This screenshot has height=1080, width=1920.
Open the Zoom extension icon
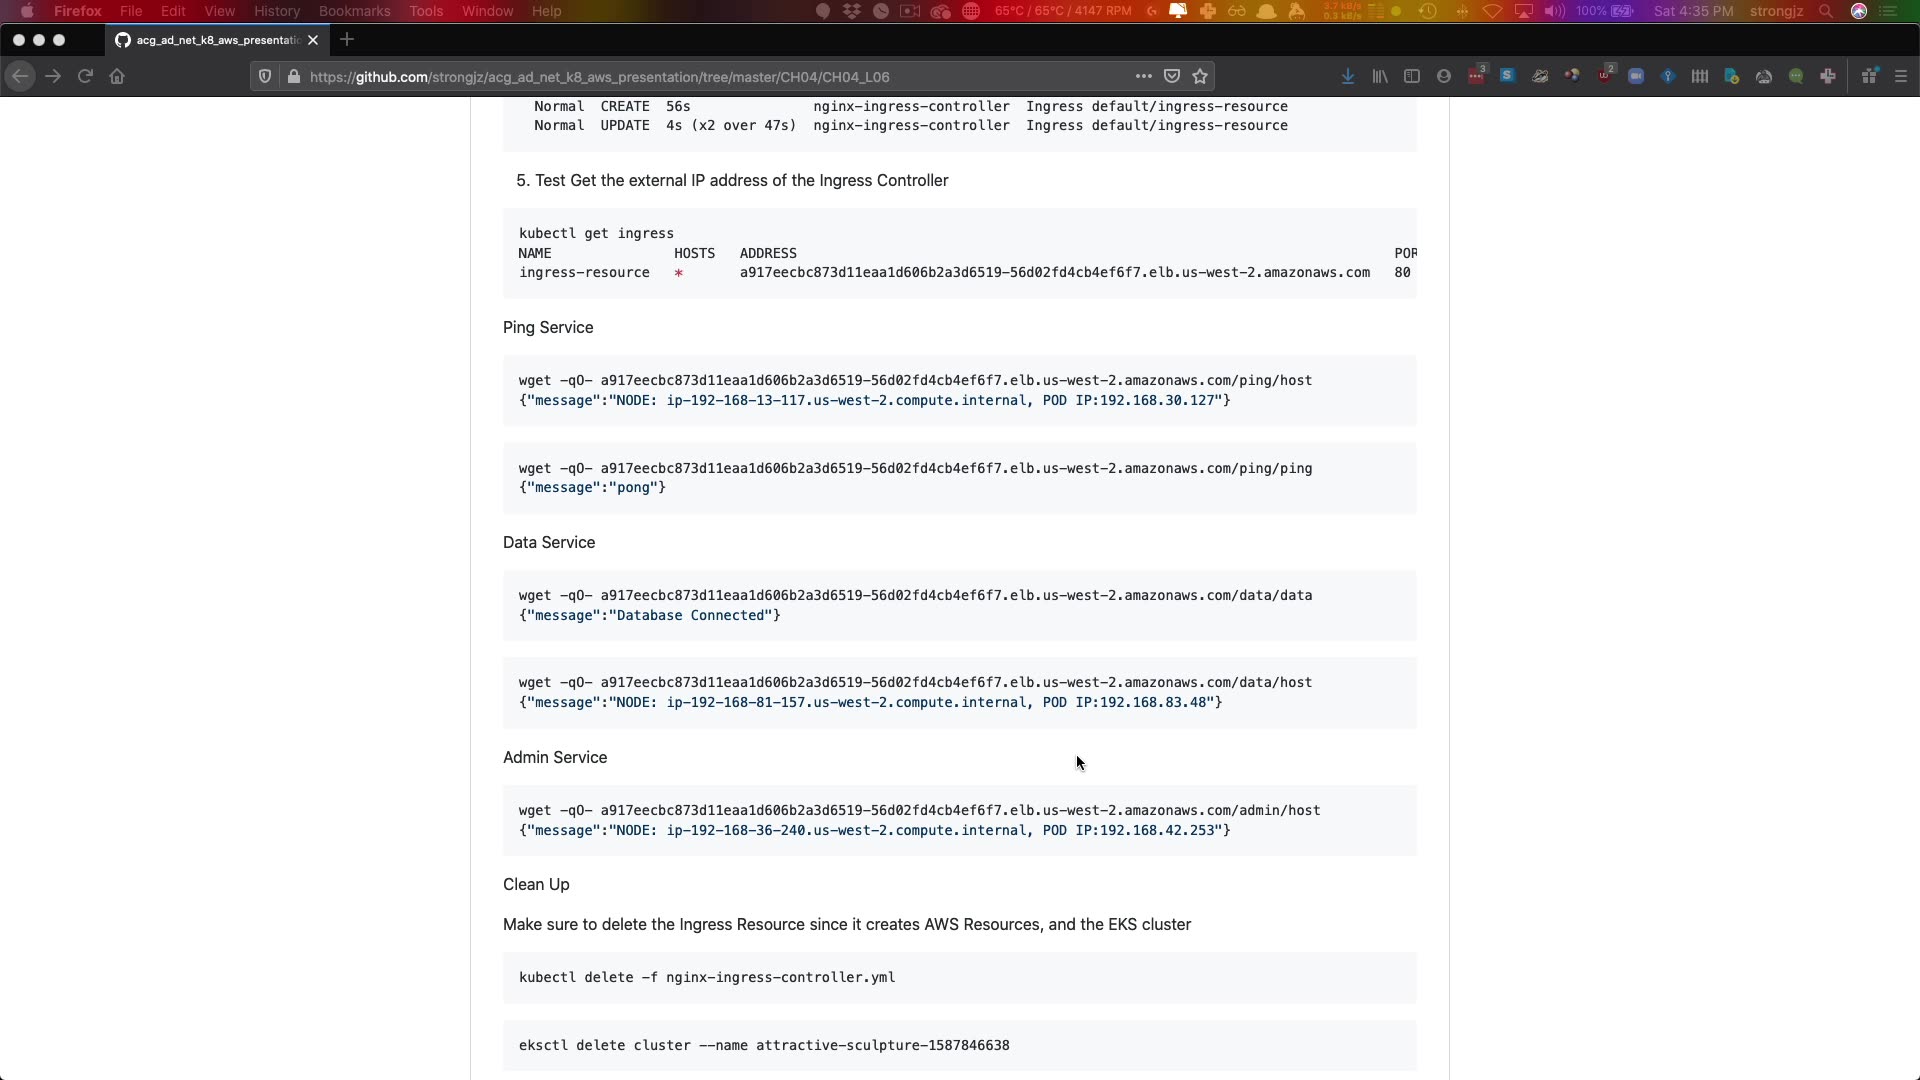click(x=1636, y=76)
